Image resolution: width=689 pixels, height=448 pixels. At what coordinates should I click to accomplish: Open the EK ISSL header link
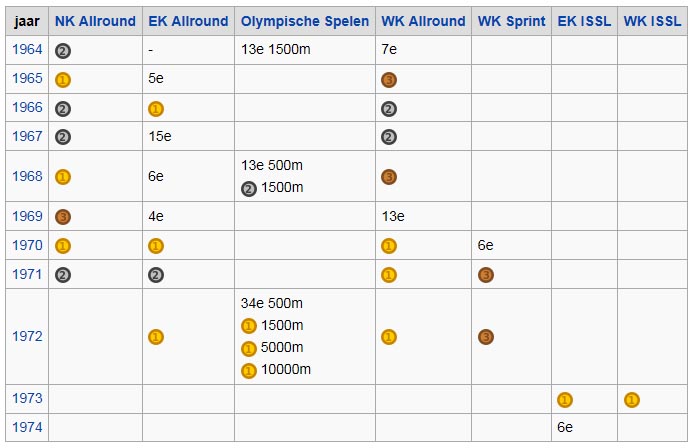[x=584, y=21]
